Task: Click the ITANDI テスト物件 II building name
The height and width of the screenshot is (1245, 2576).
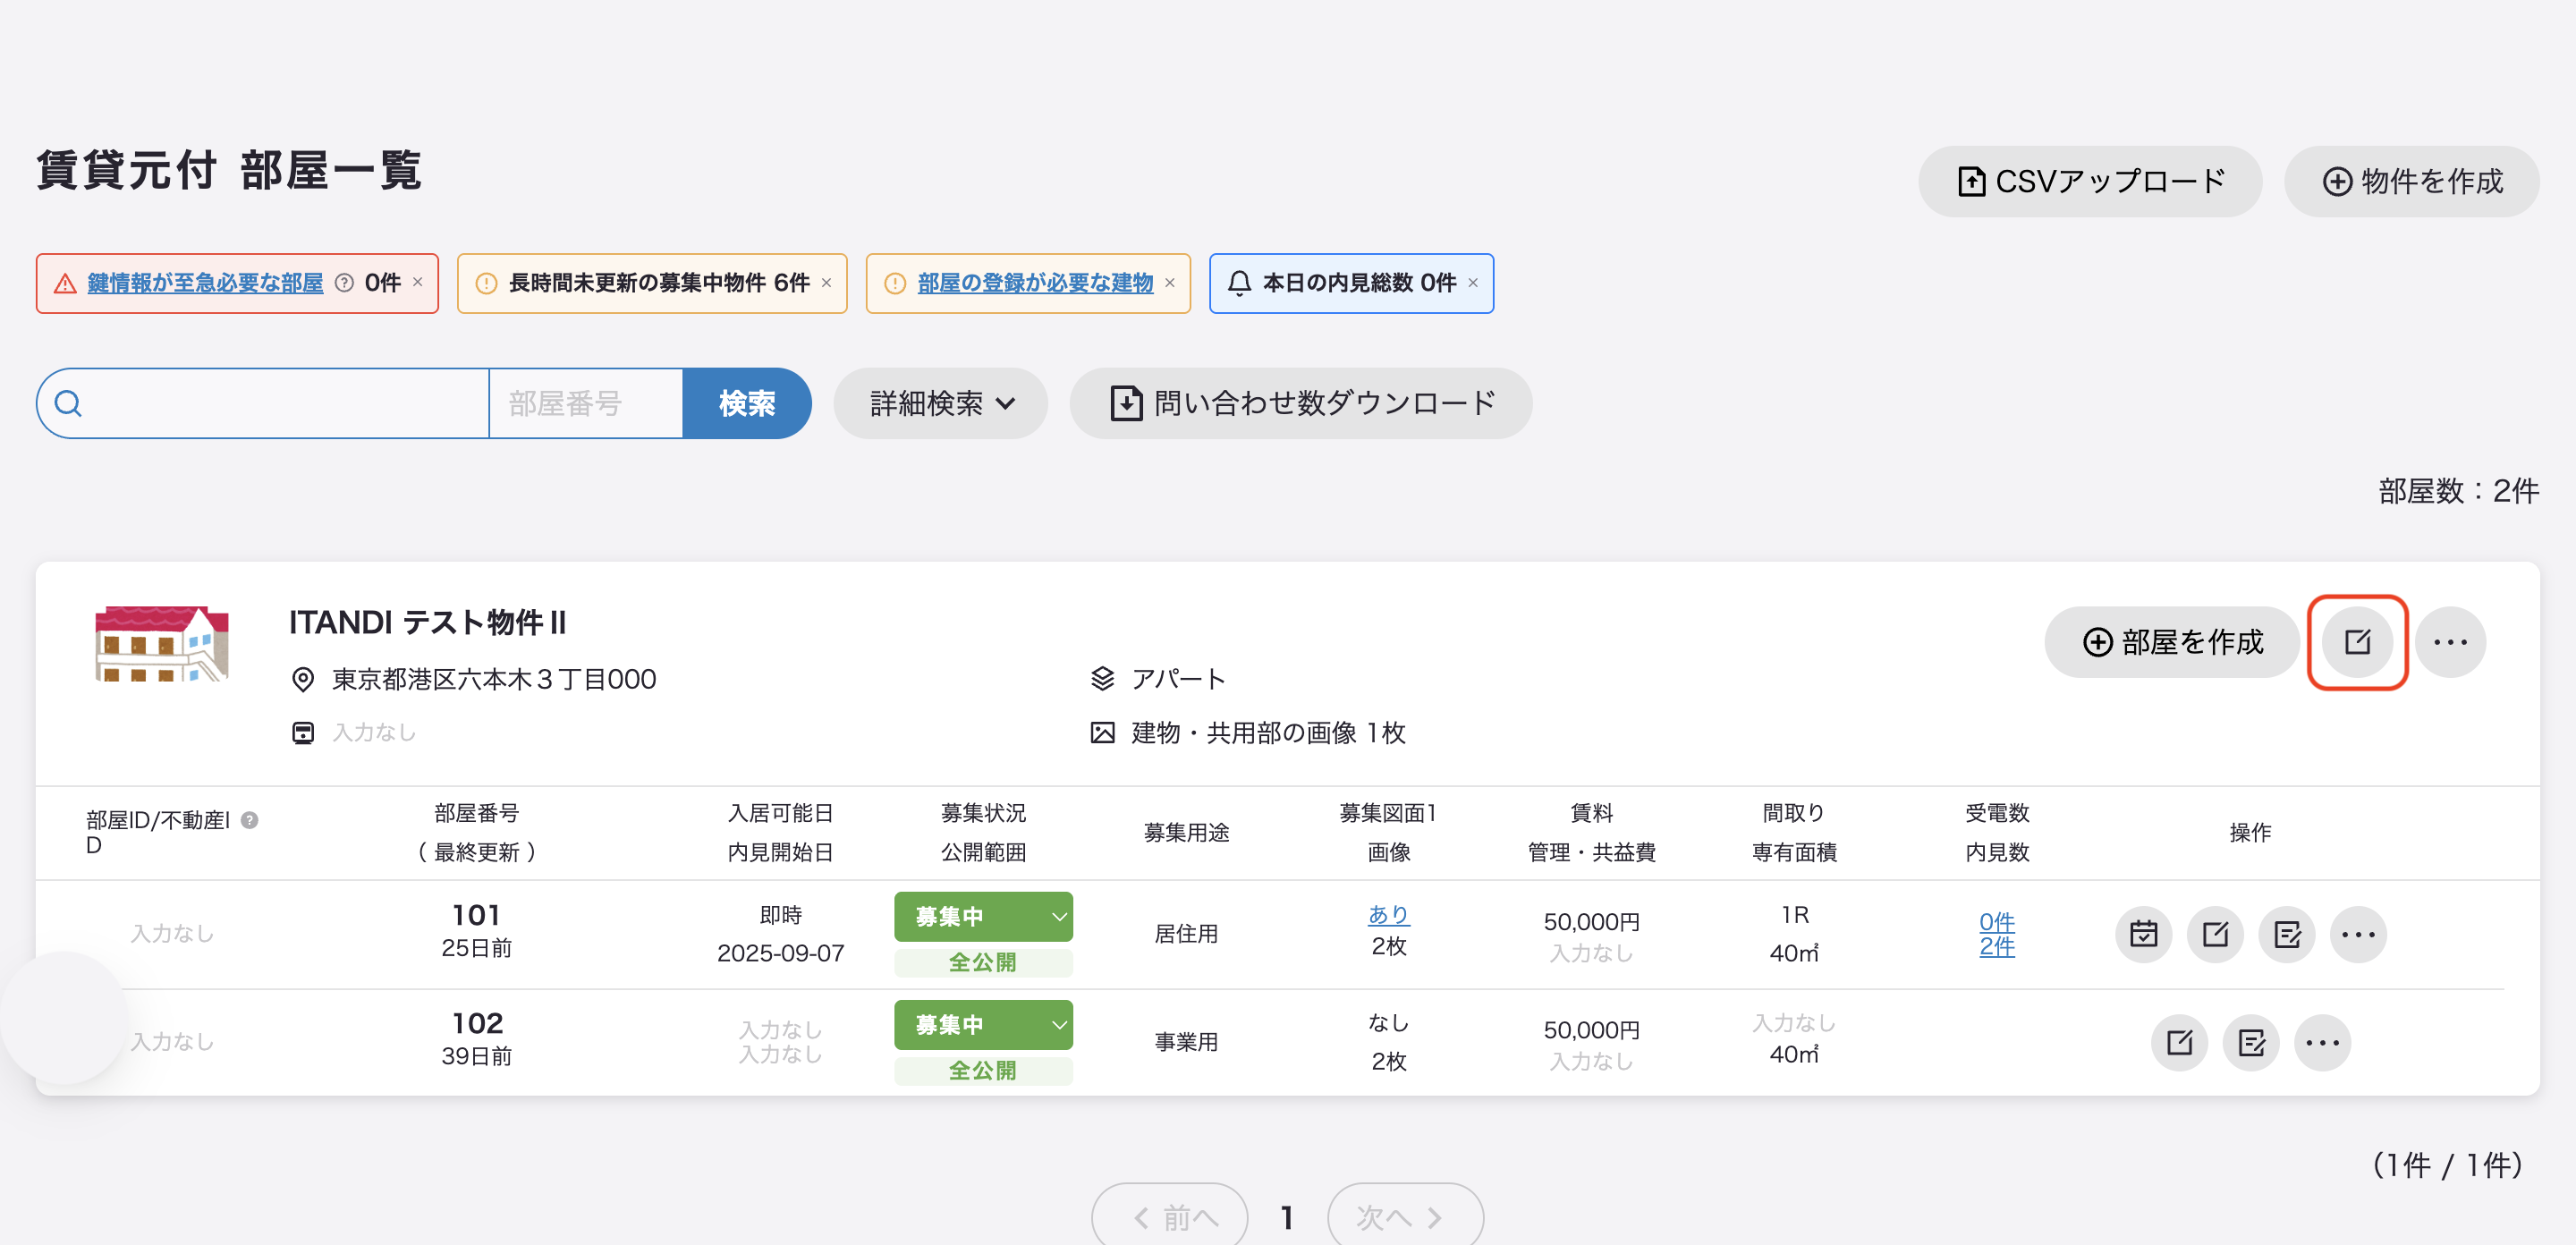Action: coord(427,622)
